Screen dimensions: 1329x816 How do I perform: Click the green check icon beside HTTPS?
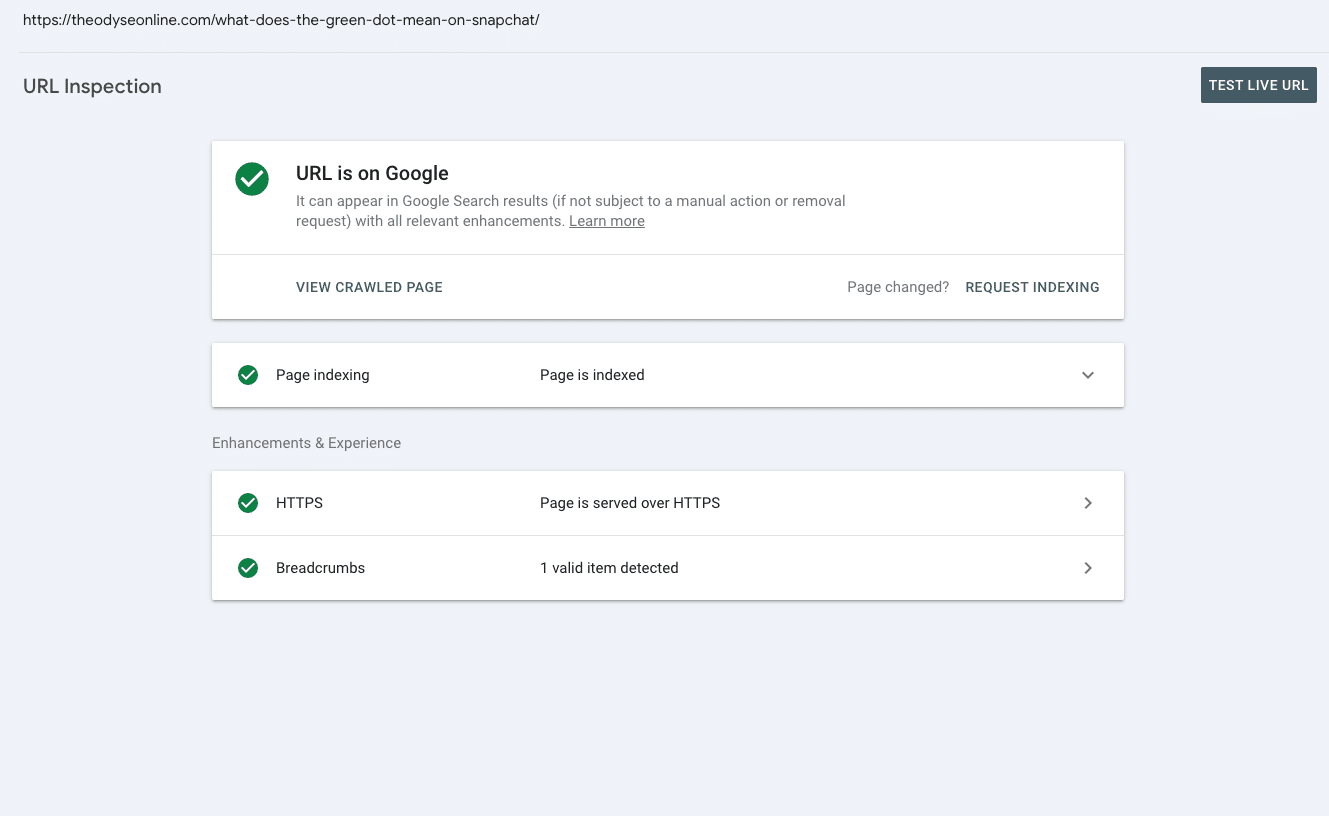click(248, 503)
